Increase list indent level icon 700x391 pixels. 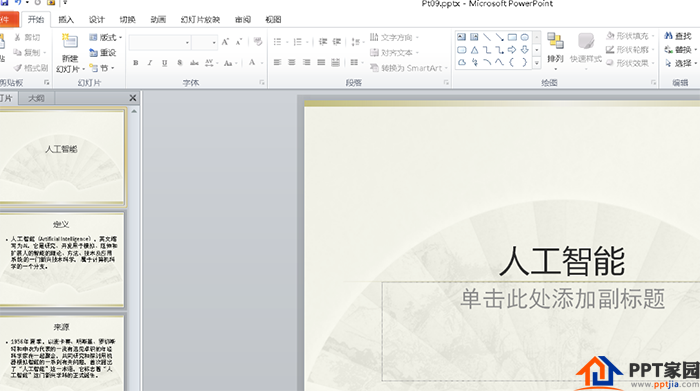(x=337, y=42)
